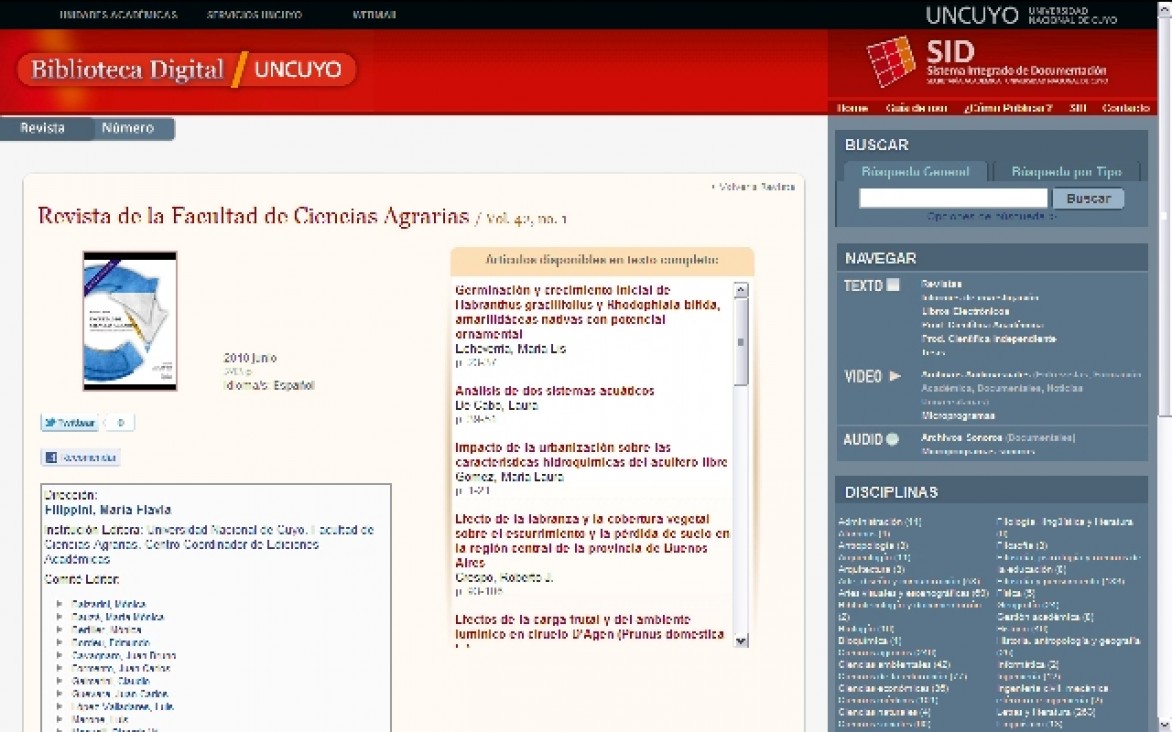1172x732 pixels.
Task: Open ¿Cómo Publicar? menu item
Action: click(x=1008, y=108)
